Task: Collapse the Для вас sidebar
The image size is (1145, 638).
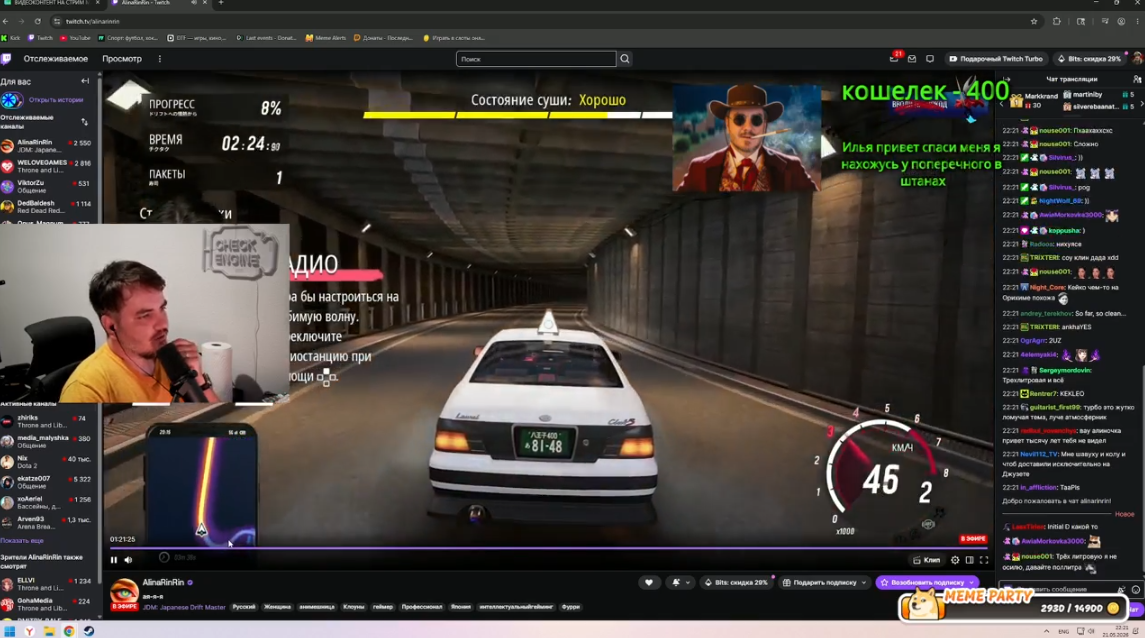Action: [85, 81]
